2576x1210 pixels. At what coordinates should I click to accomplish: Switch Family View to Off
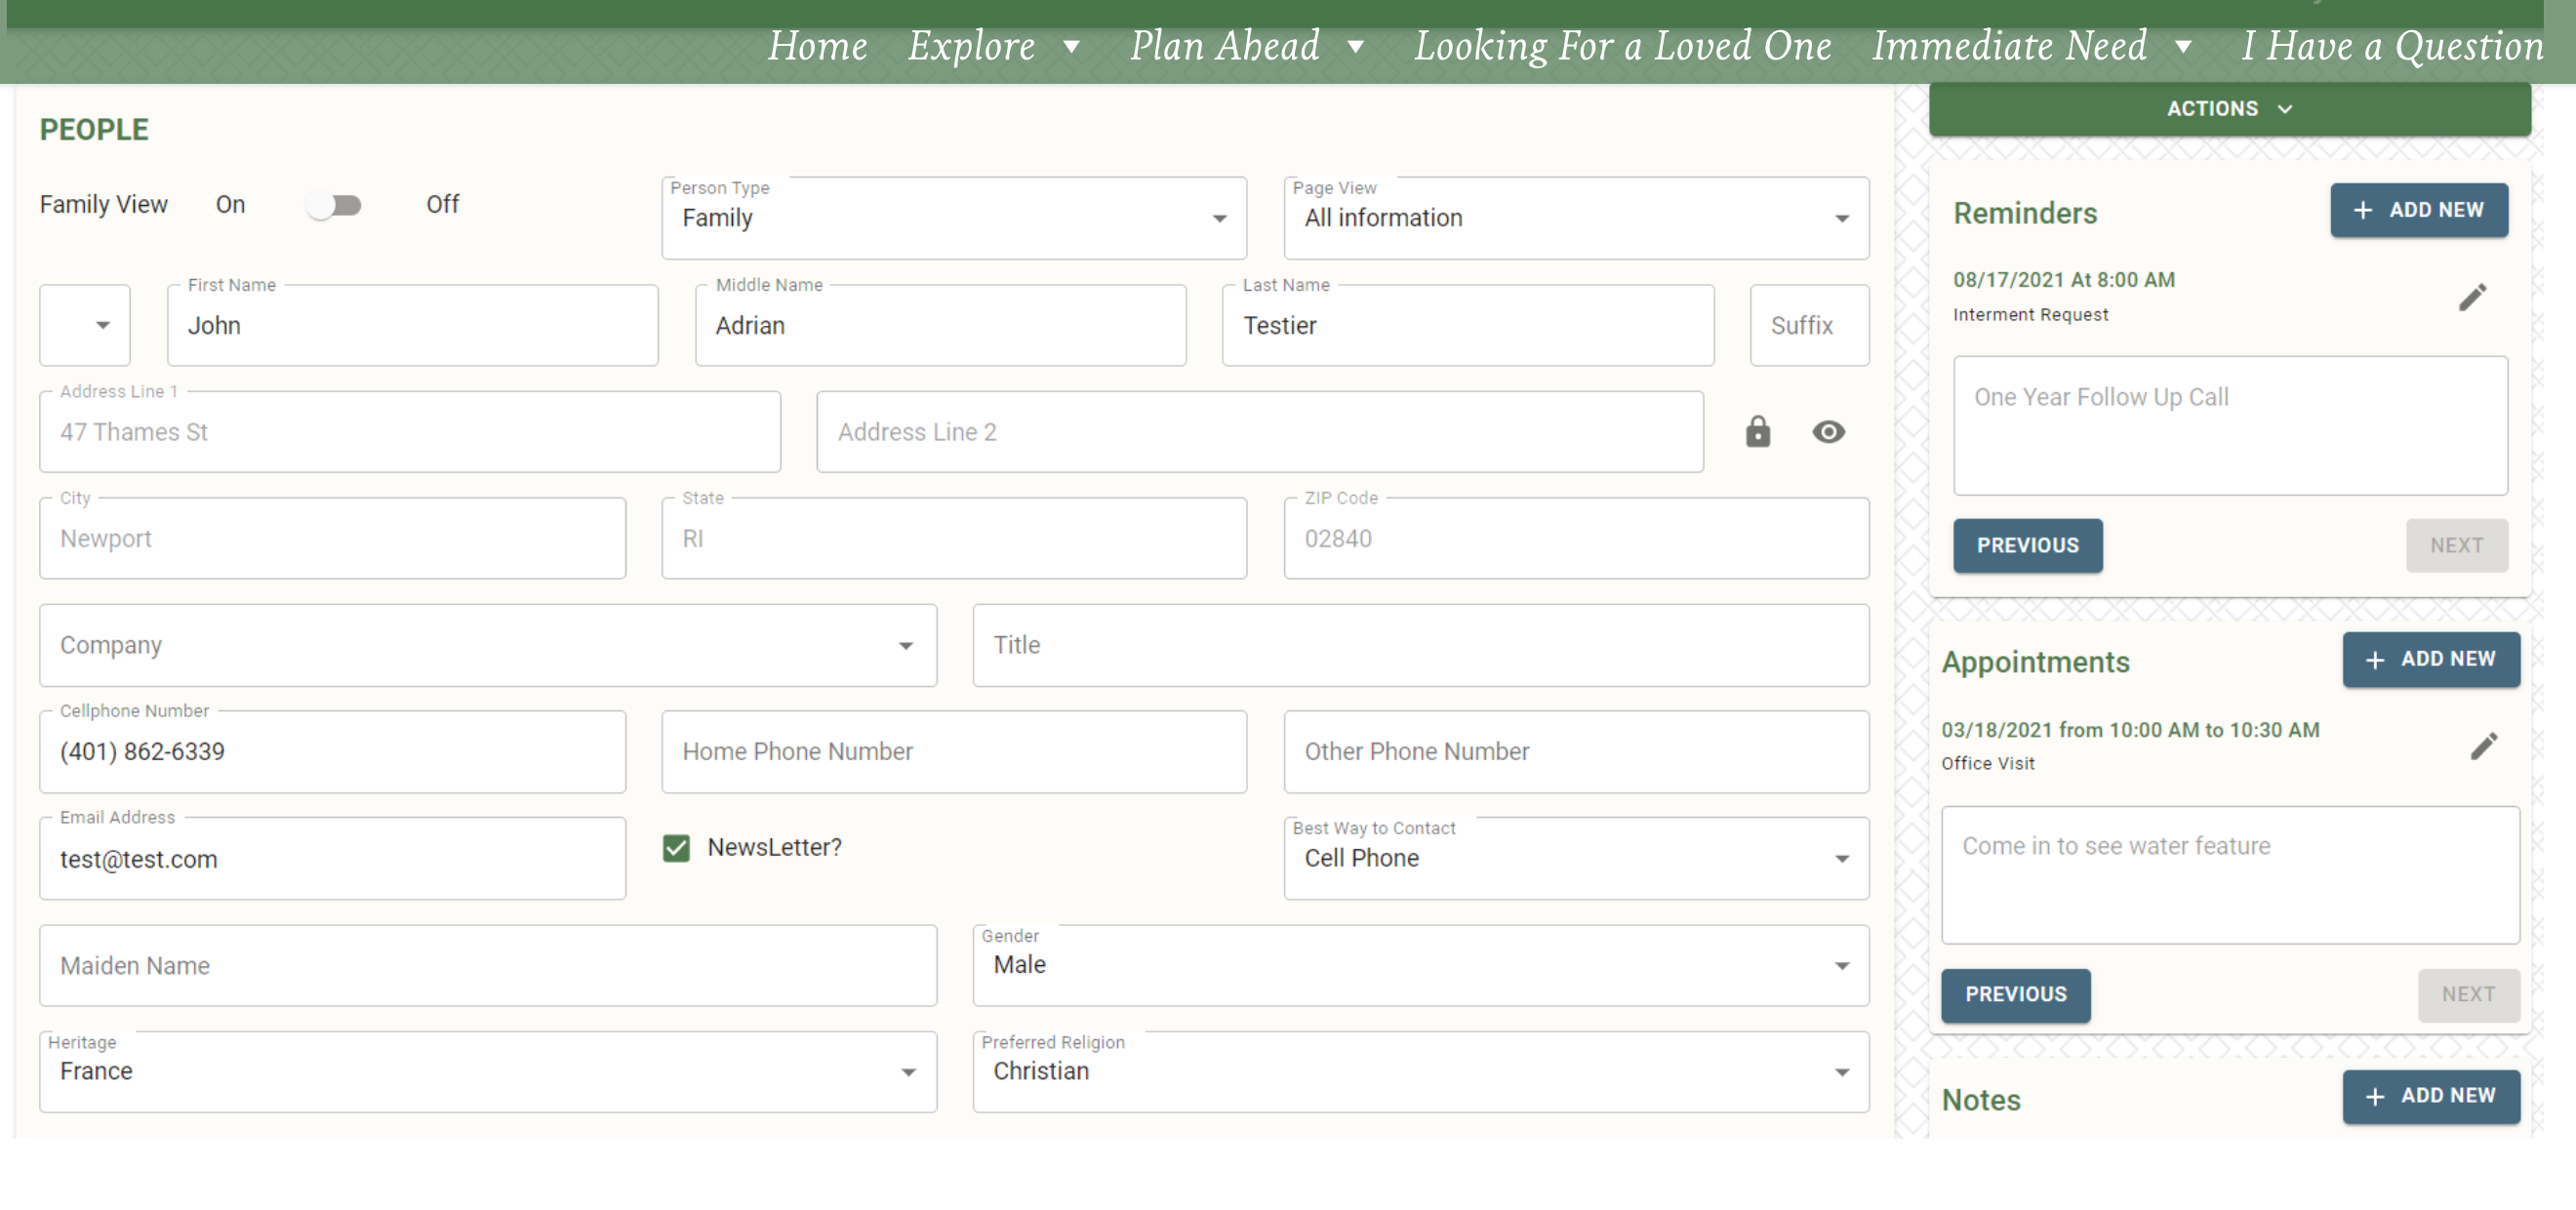coord(335,204)
